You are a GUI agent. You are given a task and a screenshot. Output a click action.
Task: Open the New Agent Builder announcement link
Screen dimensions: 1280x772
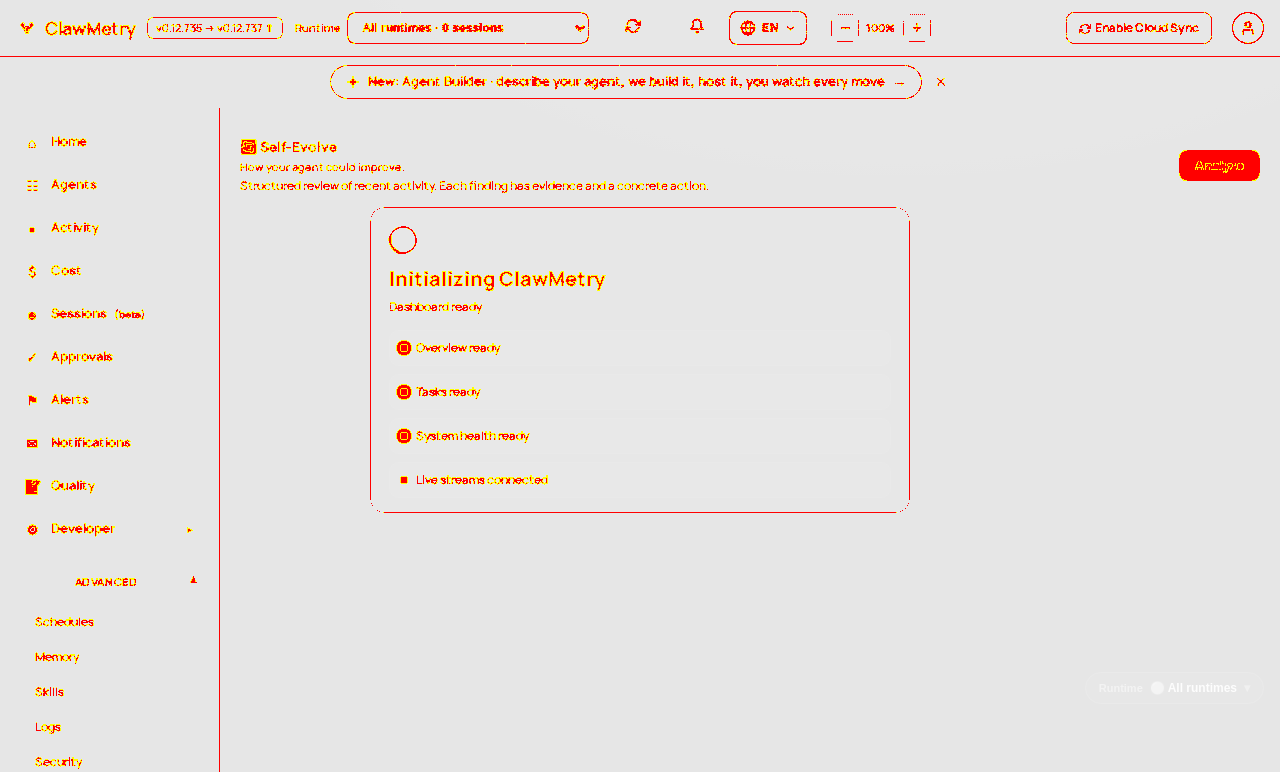click(626, 82)
